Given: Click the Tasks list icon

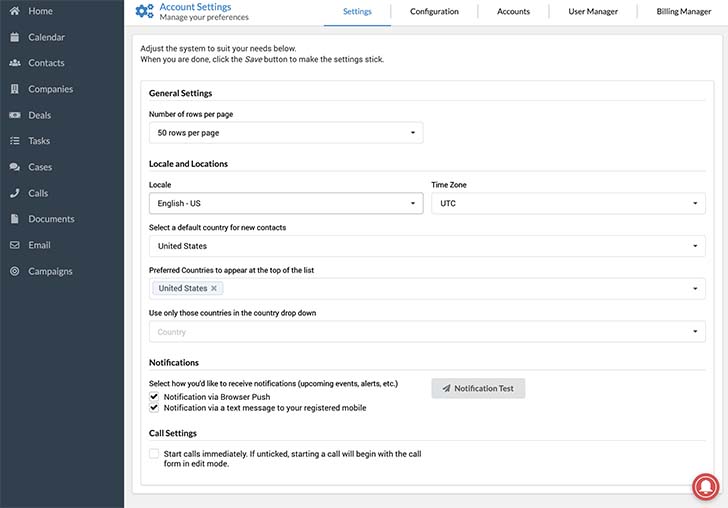Looking at the screenshot, I should [x=14, y=141].
